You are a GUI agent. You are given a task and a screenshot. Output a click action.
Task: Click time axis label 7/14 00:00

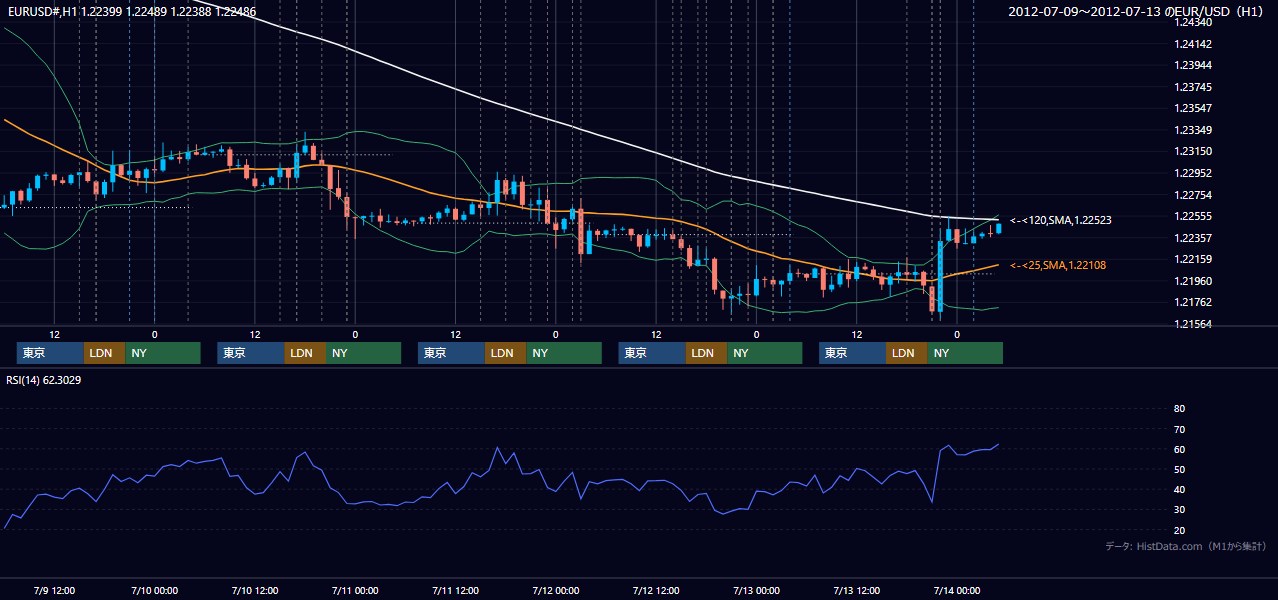point(956,590)
